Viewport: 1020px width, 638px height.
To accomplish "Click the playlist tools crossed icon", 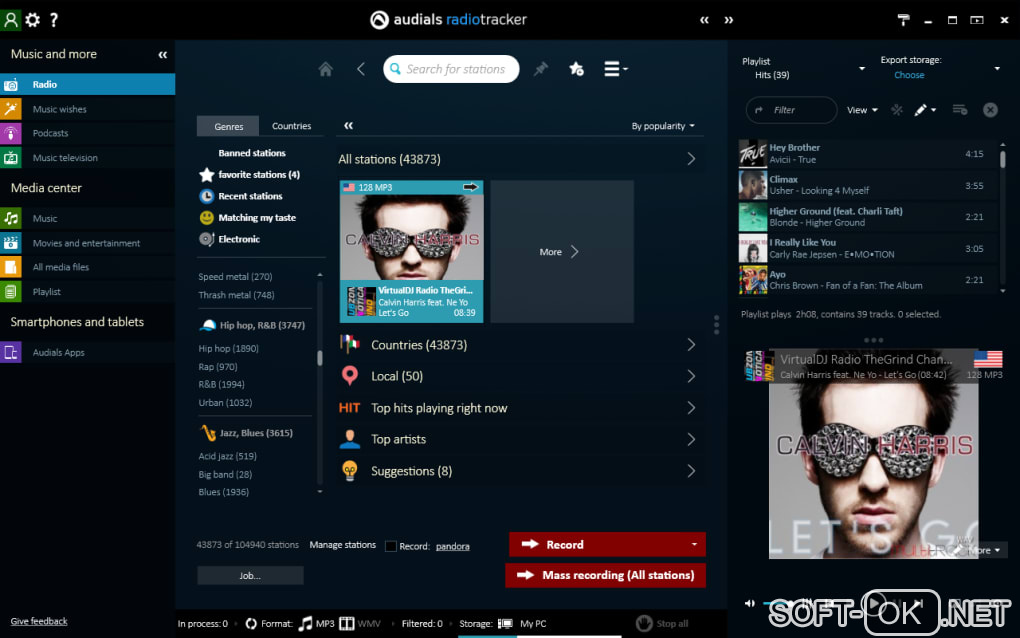I will click(x=897, y=110).
